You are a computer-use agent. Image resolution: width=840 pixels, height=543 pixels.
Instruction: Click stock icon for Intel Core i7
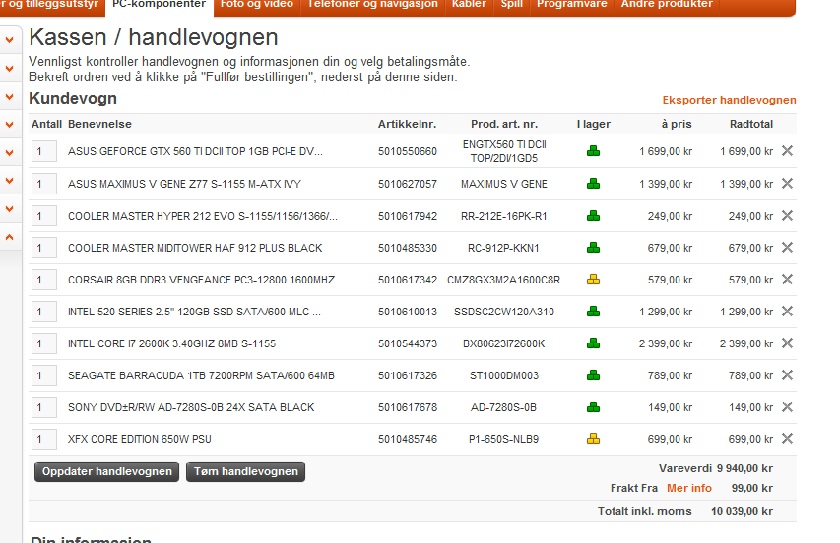594,343
